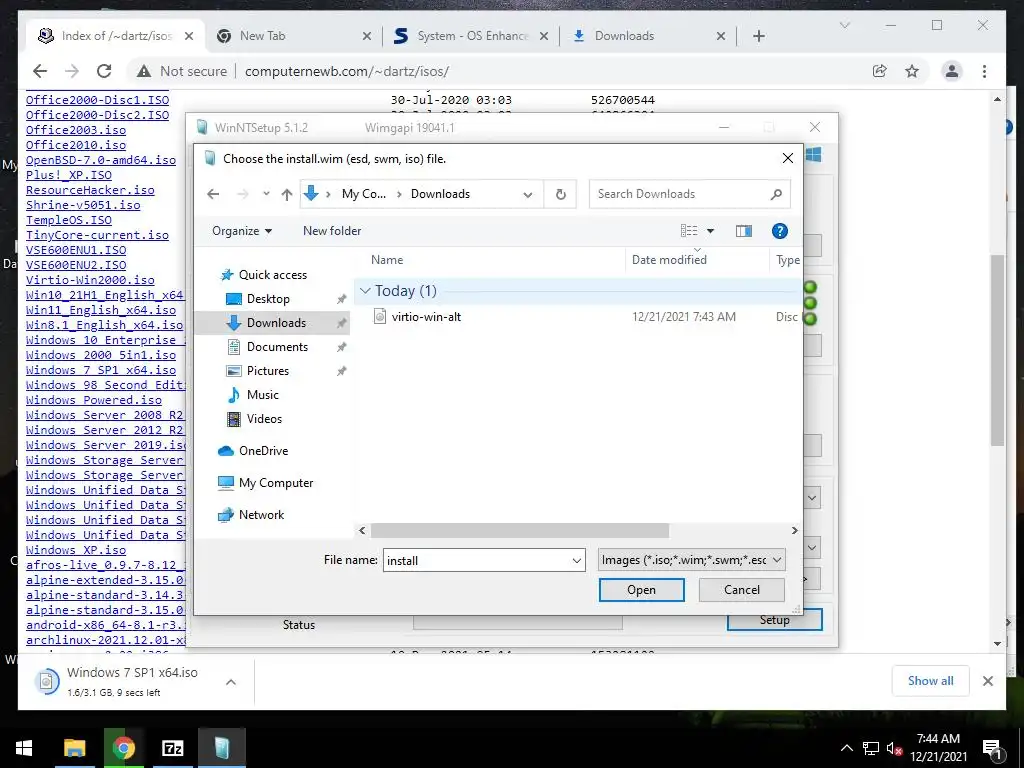Open a new Chrome tab

click(758, 36)
